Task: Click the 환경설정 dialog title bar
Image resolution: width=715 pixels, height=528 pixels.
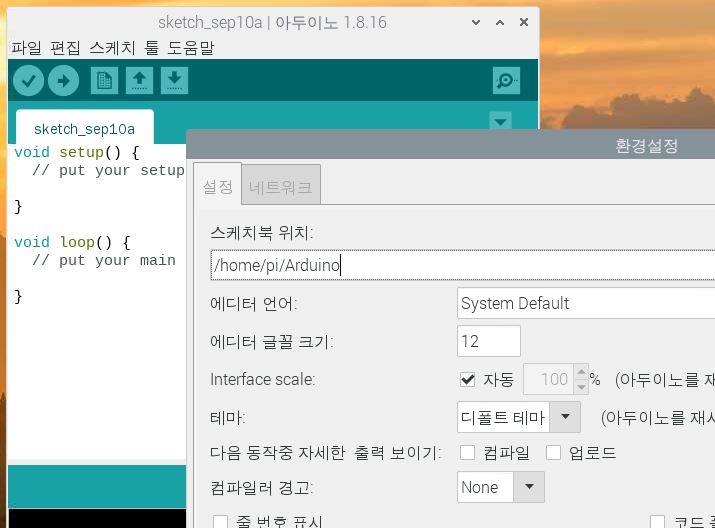Action: (x=451, y=145)
